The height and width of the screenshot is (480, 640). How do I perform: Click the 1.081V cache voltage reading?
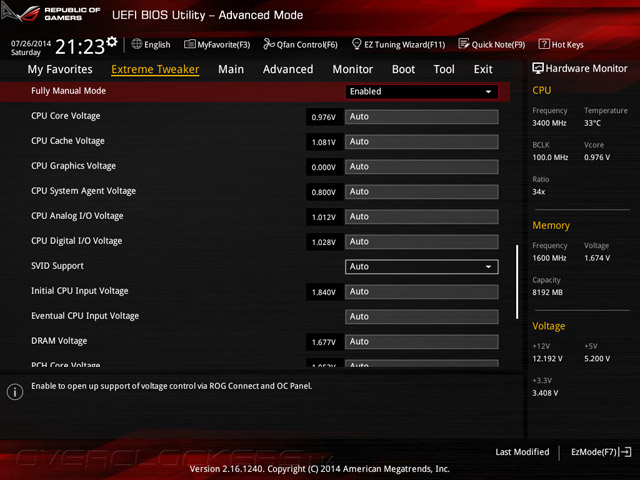tap(324, 142)
